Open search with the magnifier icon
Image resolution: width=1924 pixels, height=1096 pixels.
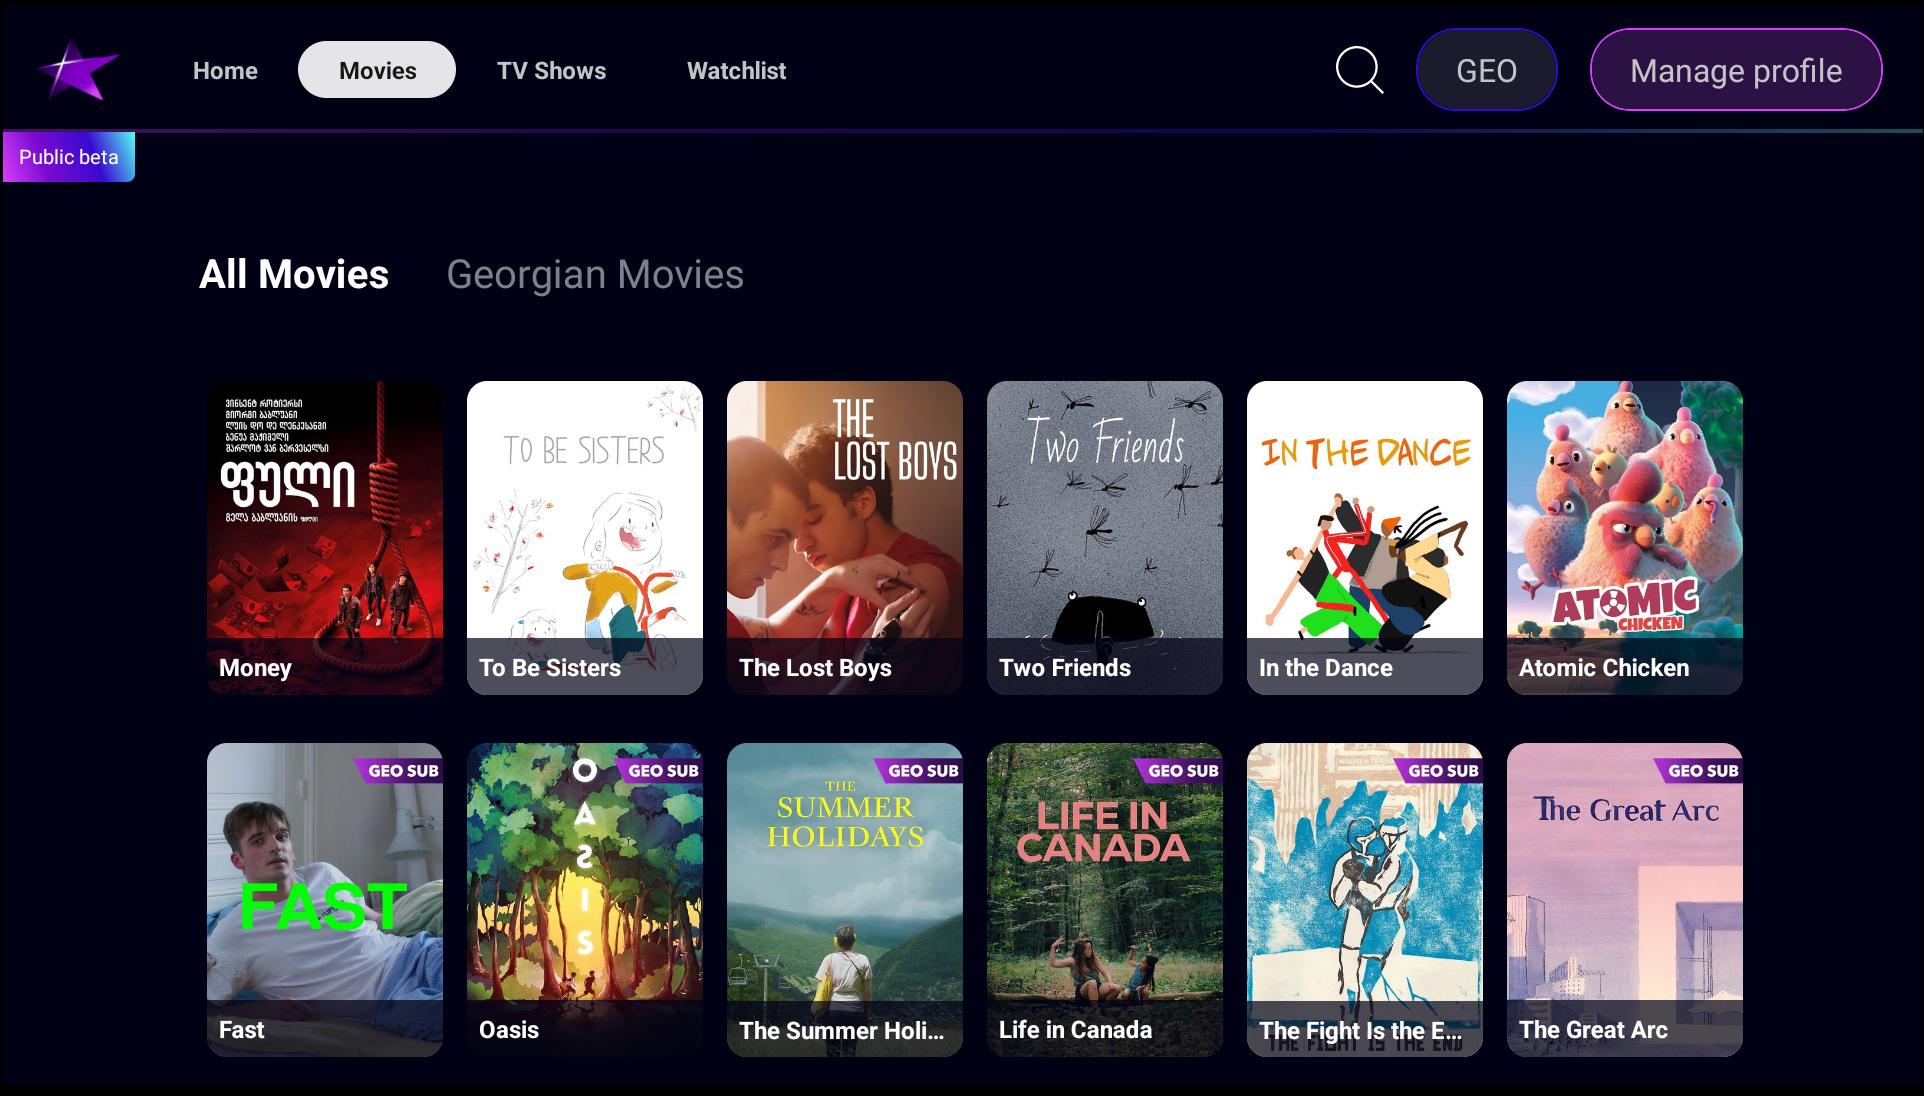(x=1359, y=70)
